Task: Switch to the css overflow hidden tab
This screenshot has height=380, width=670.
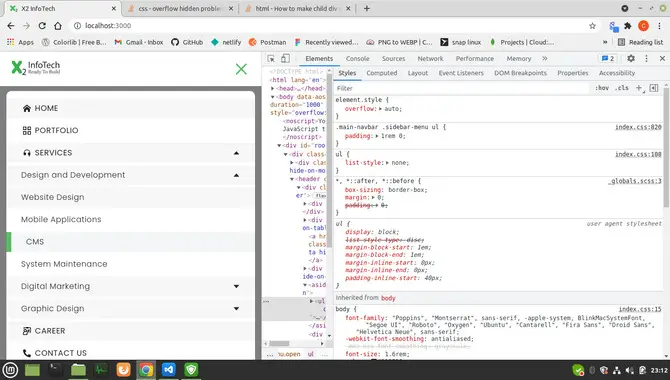Action: pos(179,9)
